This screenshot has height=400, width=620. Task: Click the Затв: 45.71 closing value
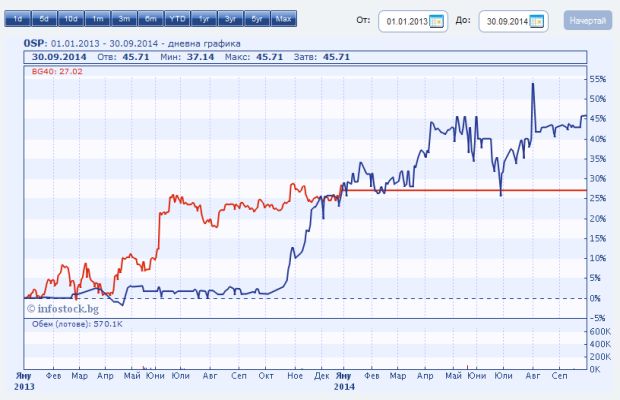(322, 57)
